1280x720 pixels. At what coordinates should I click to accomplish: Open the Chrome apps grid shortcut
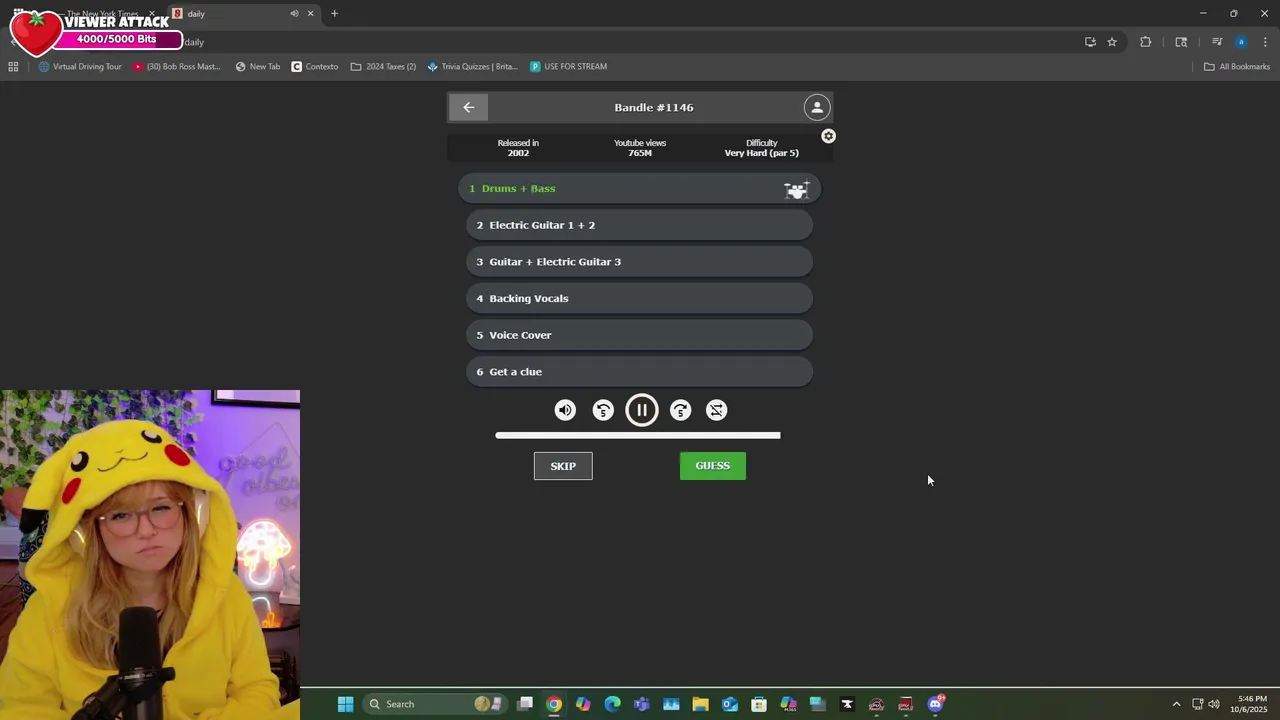point(13,67)
